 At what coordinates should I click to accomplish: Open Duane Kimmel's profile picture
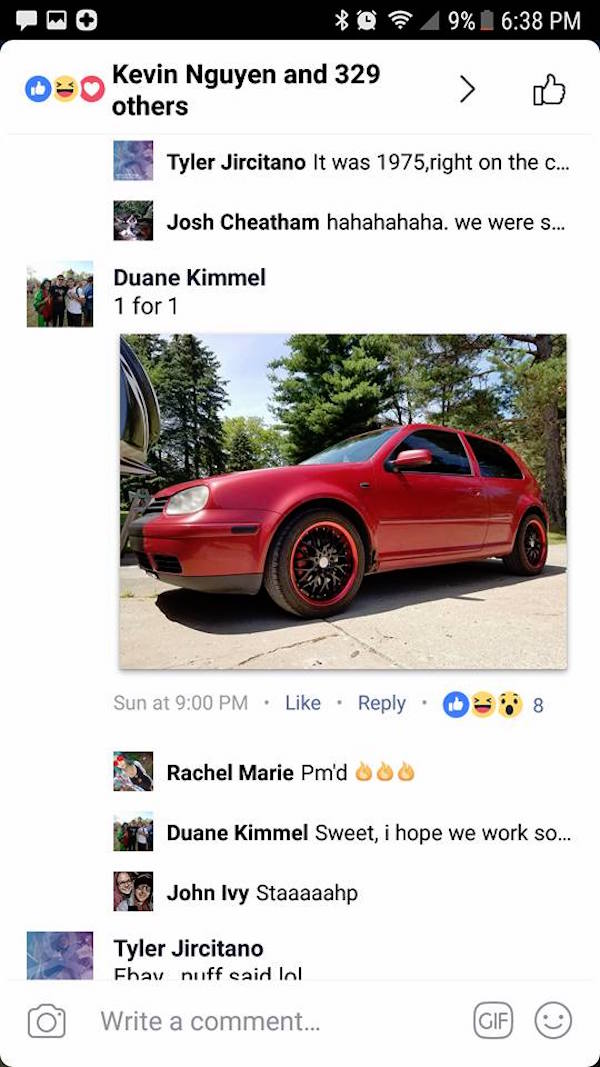click(60, 294)
